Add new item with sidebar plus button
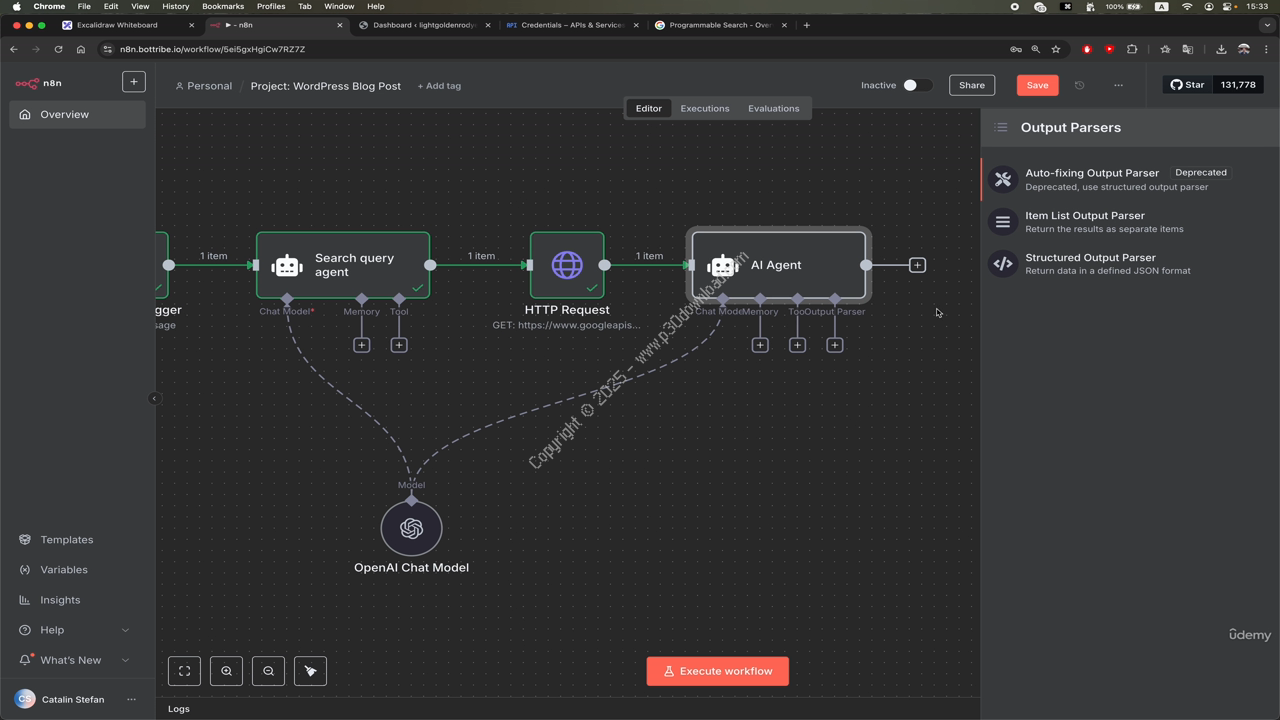Image resolution: width=1280 pixels, height=720 pixels. 133,82
